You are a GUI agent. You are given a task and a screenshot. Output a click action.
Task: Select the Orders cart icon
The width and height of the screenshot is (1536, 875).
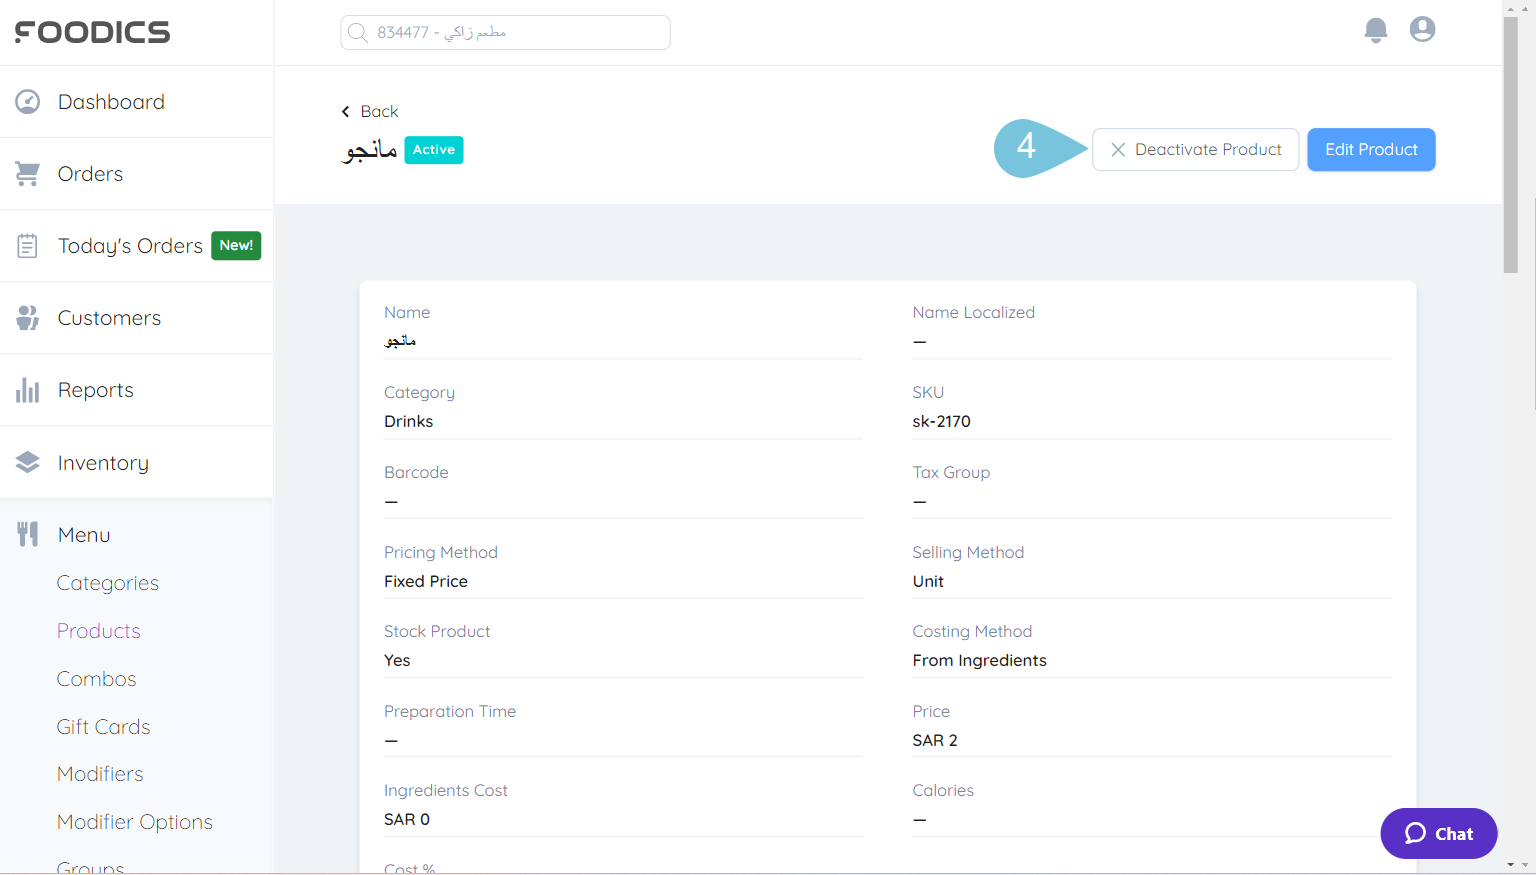pyautogui.click(x=27, y=172)
